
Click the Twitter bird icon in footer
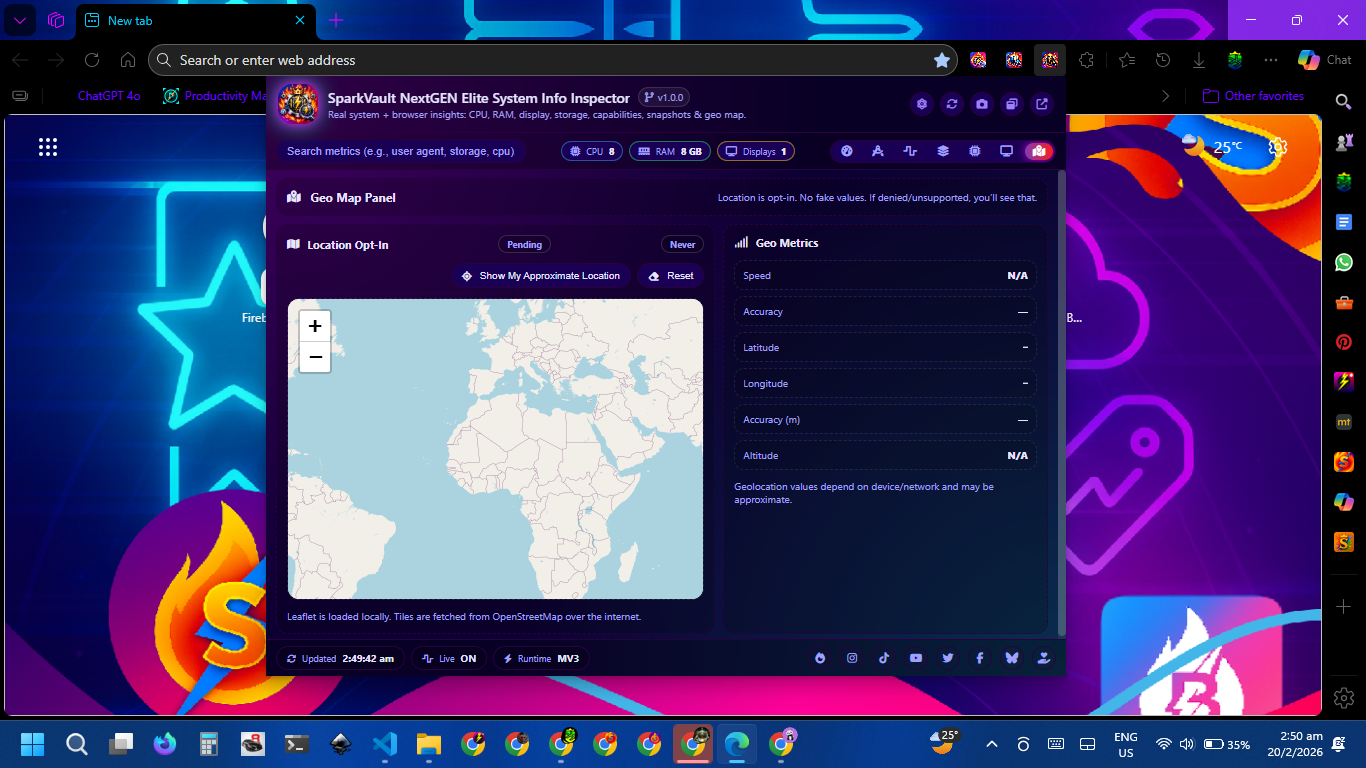pos(948,658)
